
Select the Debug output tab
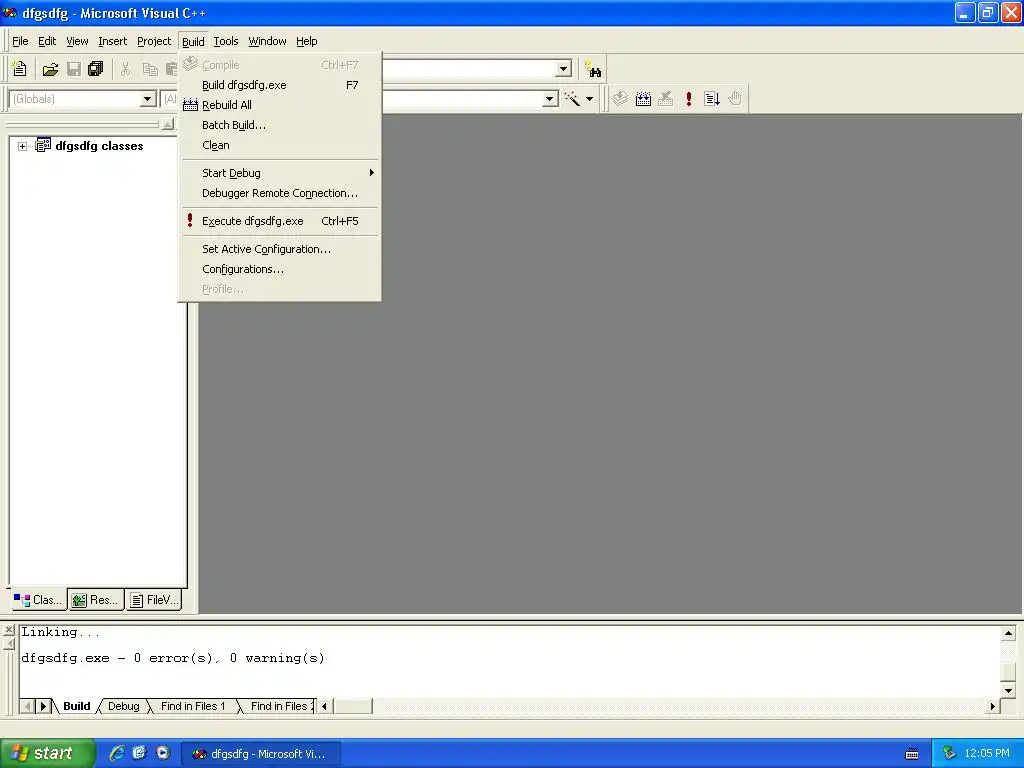(x=123, y=706)
